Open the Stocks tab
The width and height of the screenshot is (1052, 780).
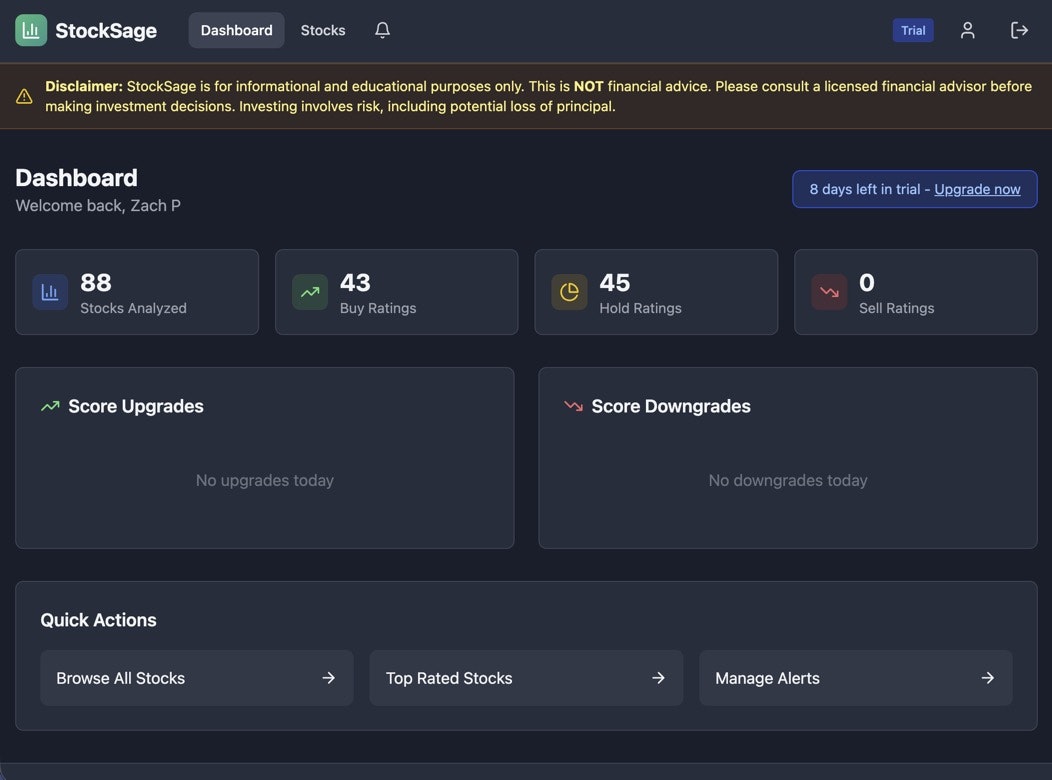(x=323, y=30)
